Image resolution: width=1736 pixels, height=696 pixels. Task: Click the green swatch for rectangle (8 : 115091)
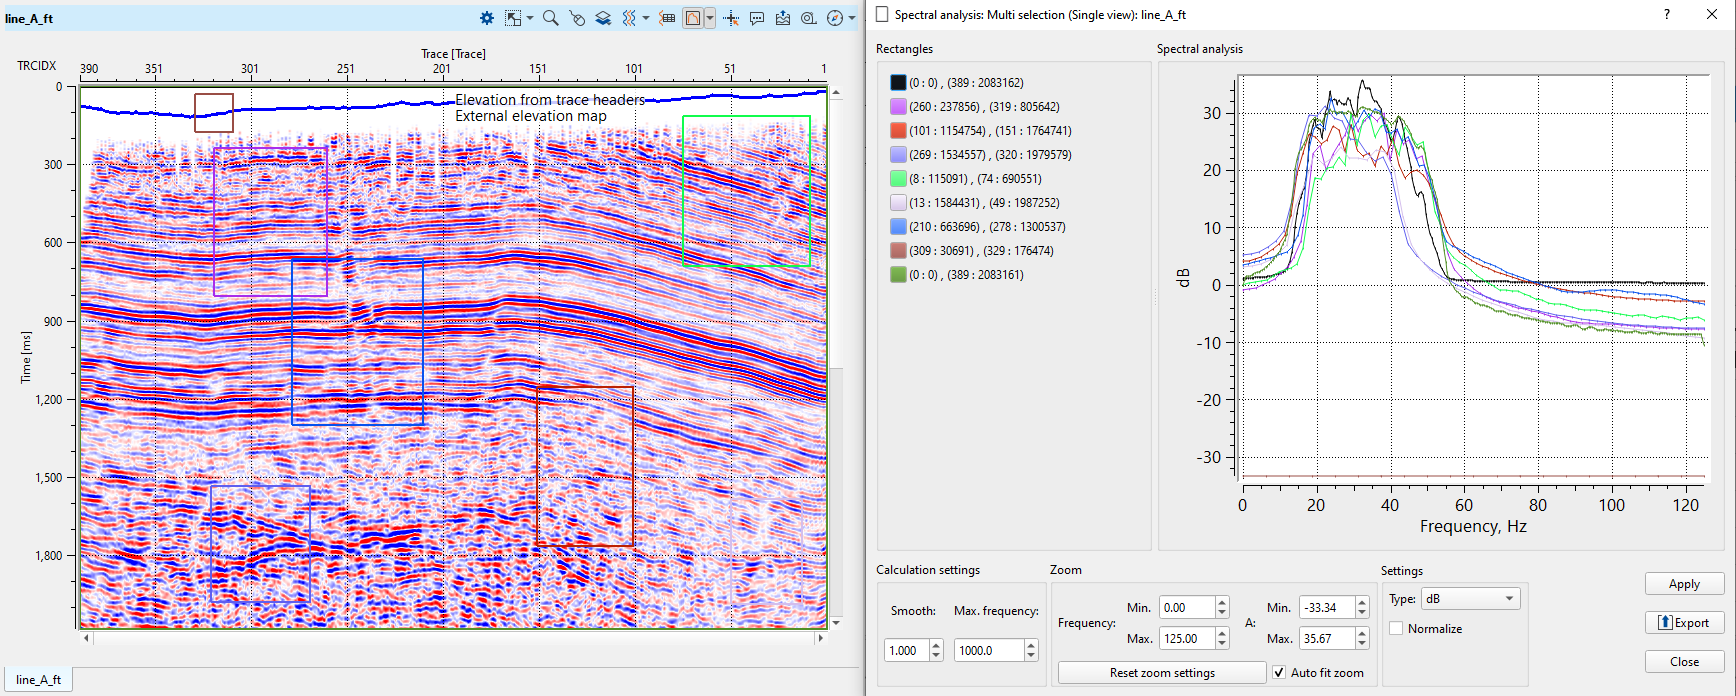[898, 179]
